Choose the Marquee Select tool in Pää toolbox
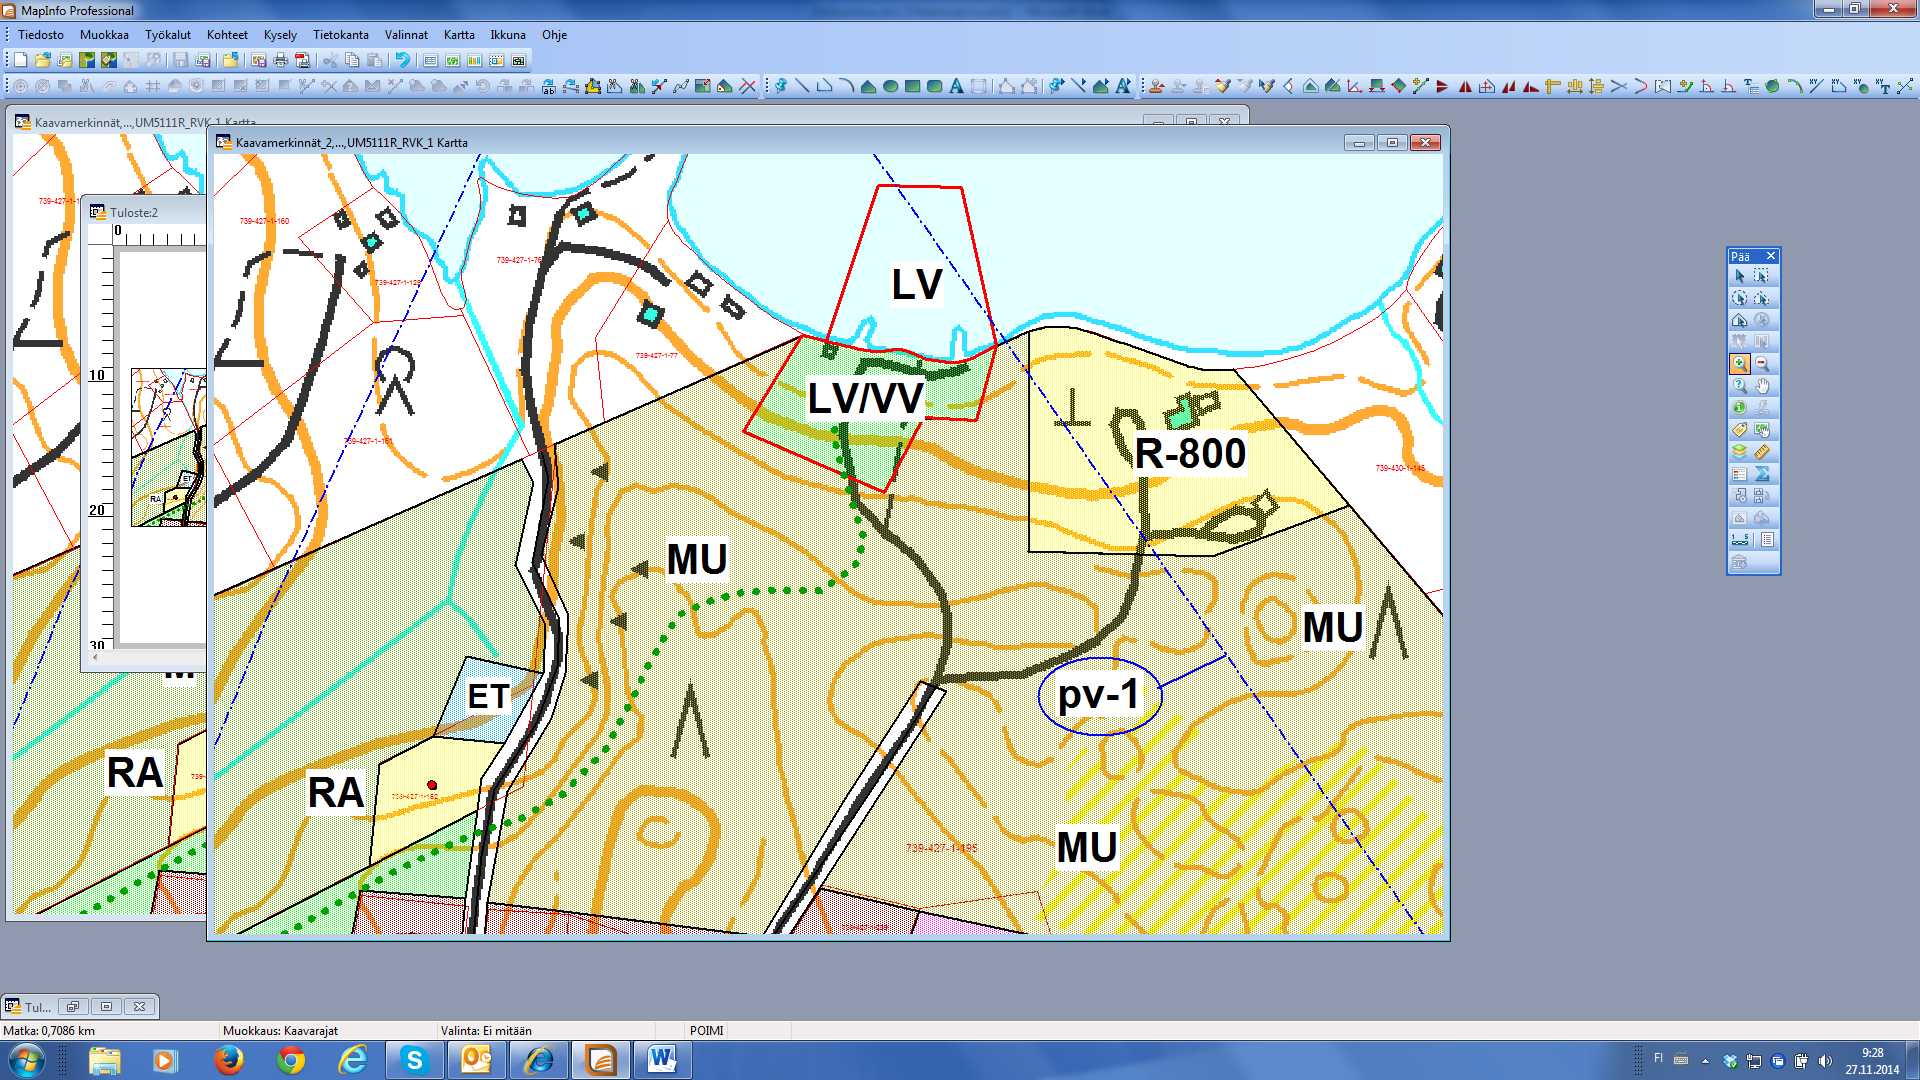Viewport: 1920px width, 1080px height. [x=1762, y=276]
